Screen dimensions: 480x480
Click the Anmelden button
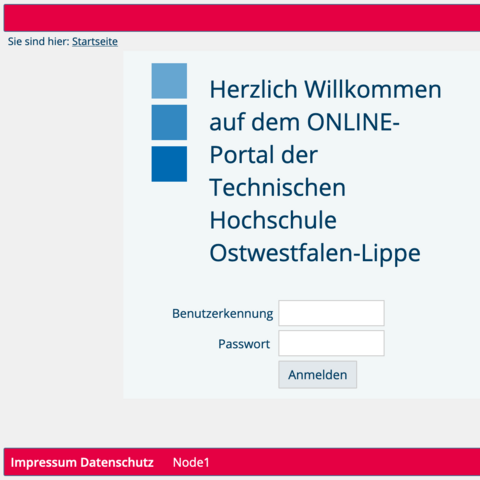point(318,375)
